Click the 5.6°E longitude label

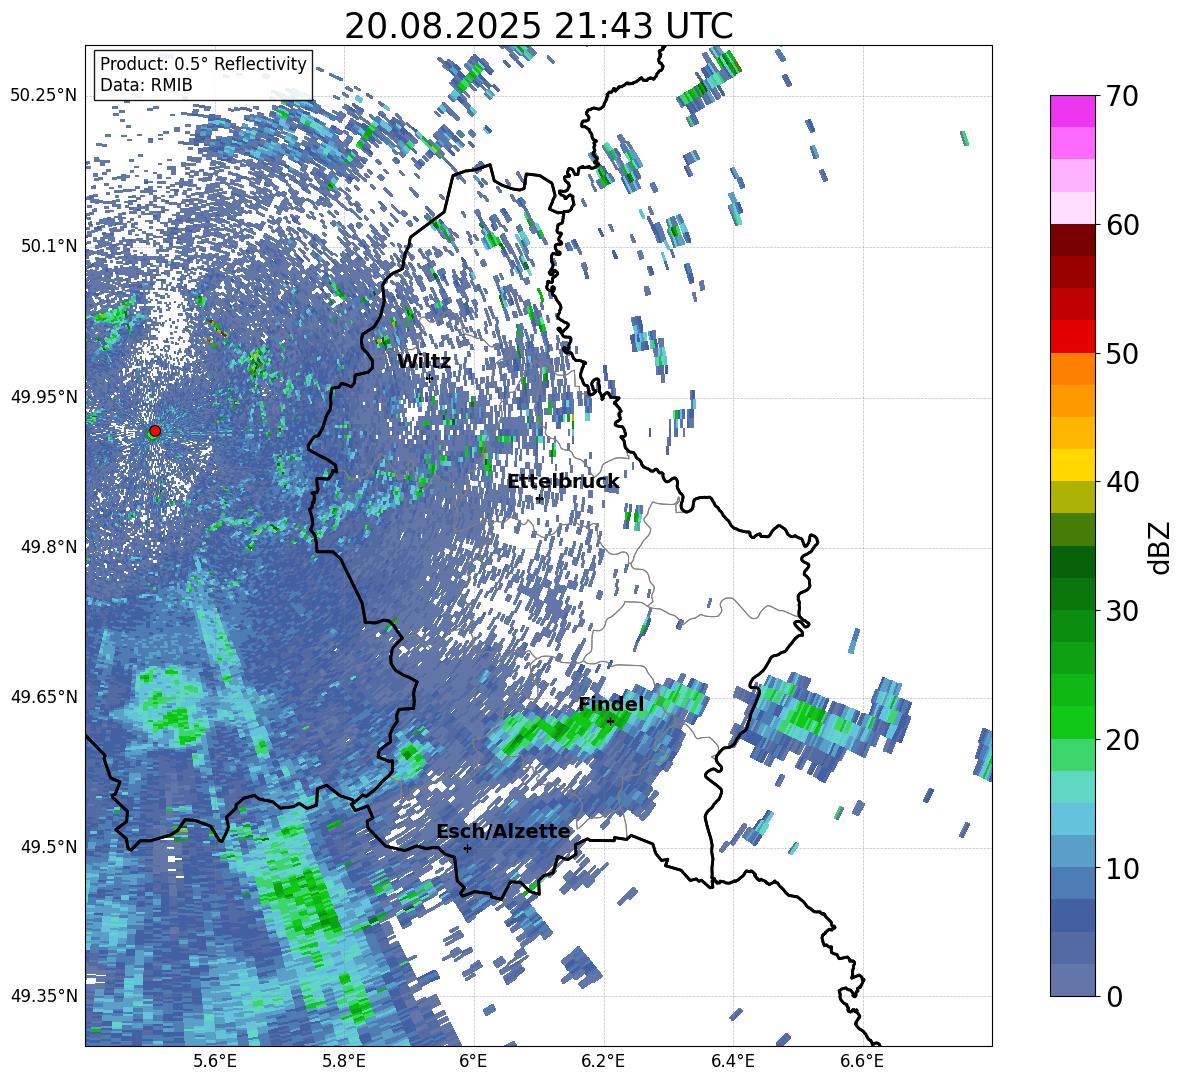tap(215, 1061)
